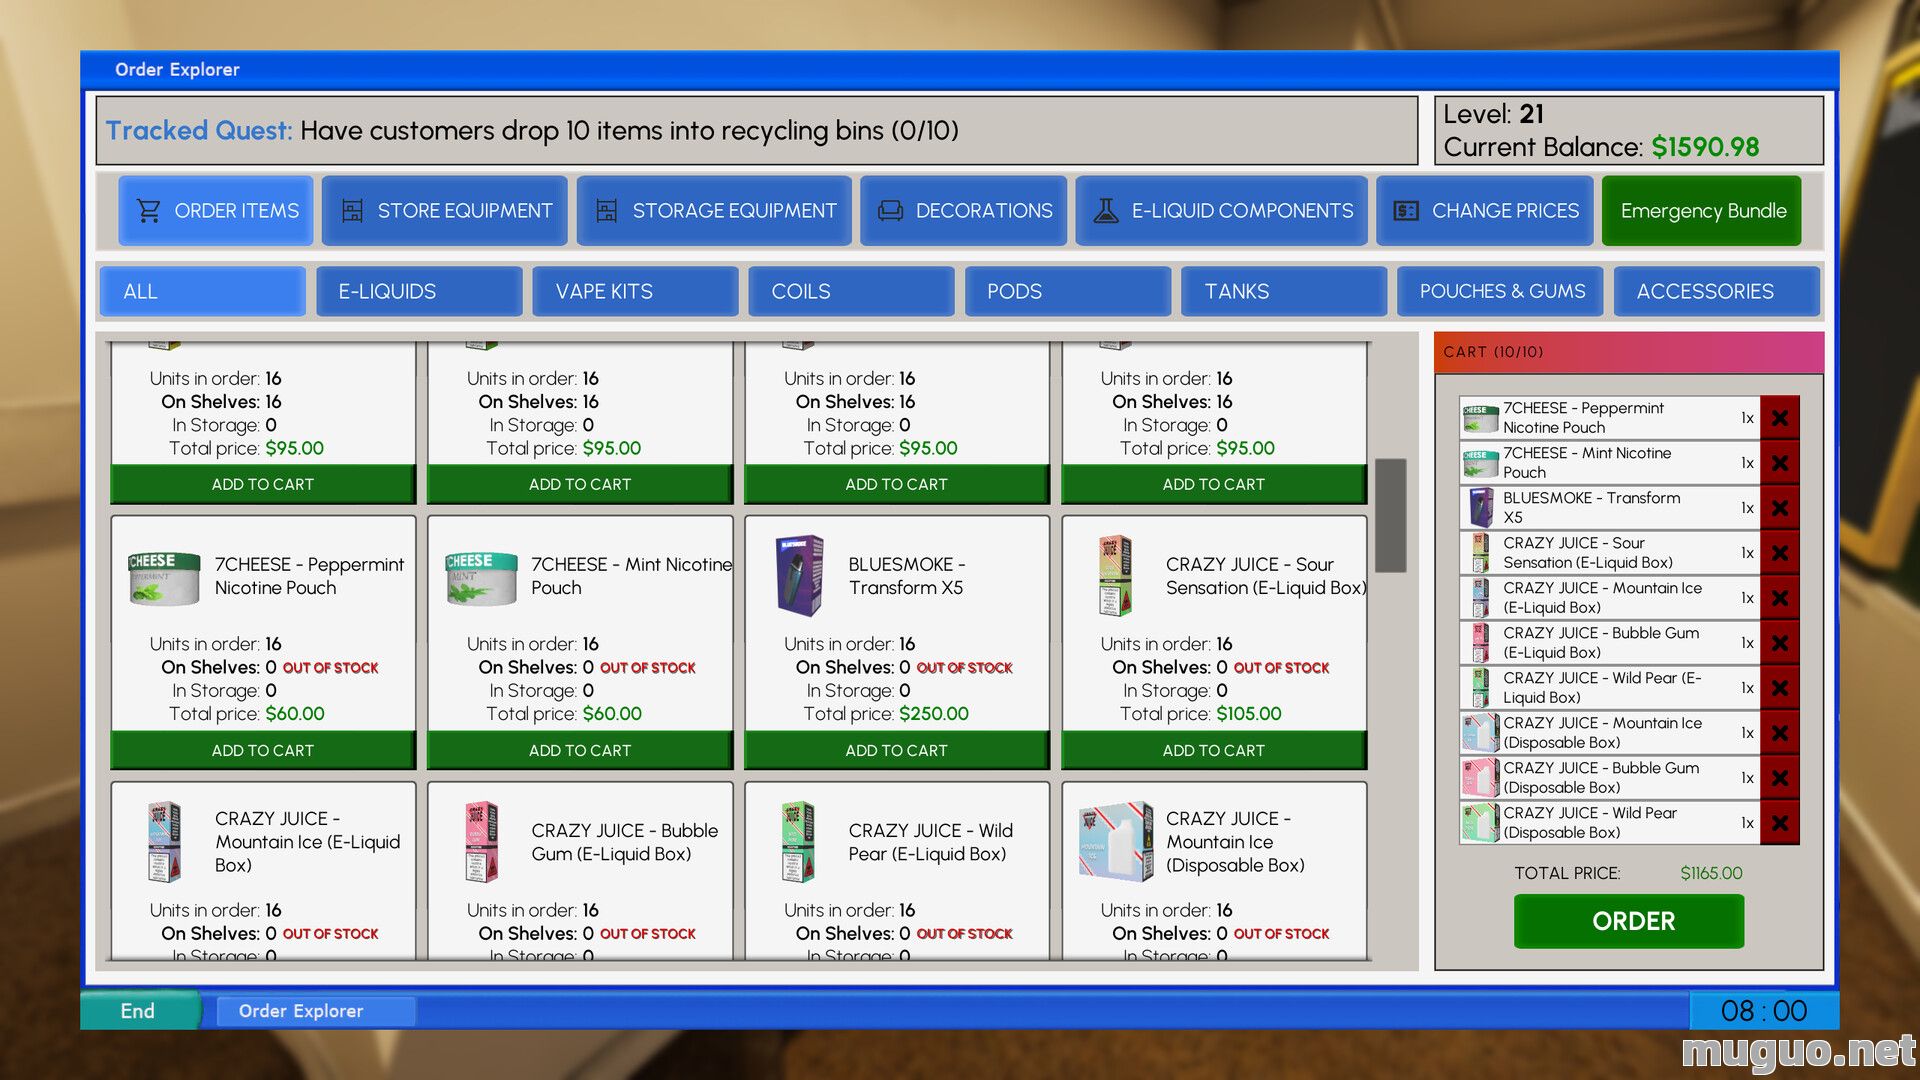Click the CRAZY JUICE Sour Sensation product image

tap(1115, 576)
